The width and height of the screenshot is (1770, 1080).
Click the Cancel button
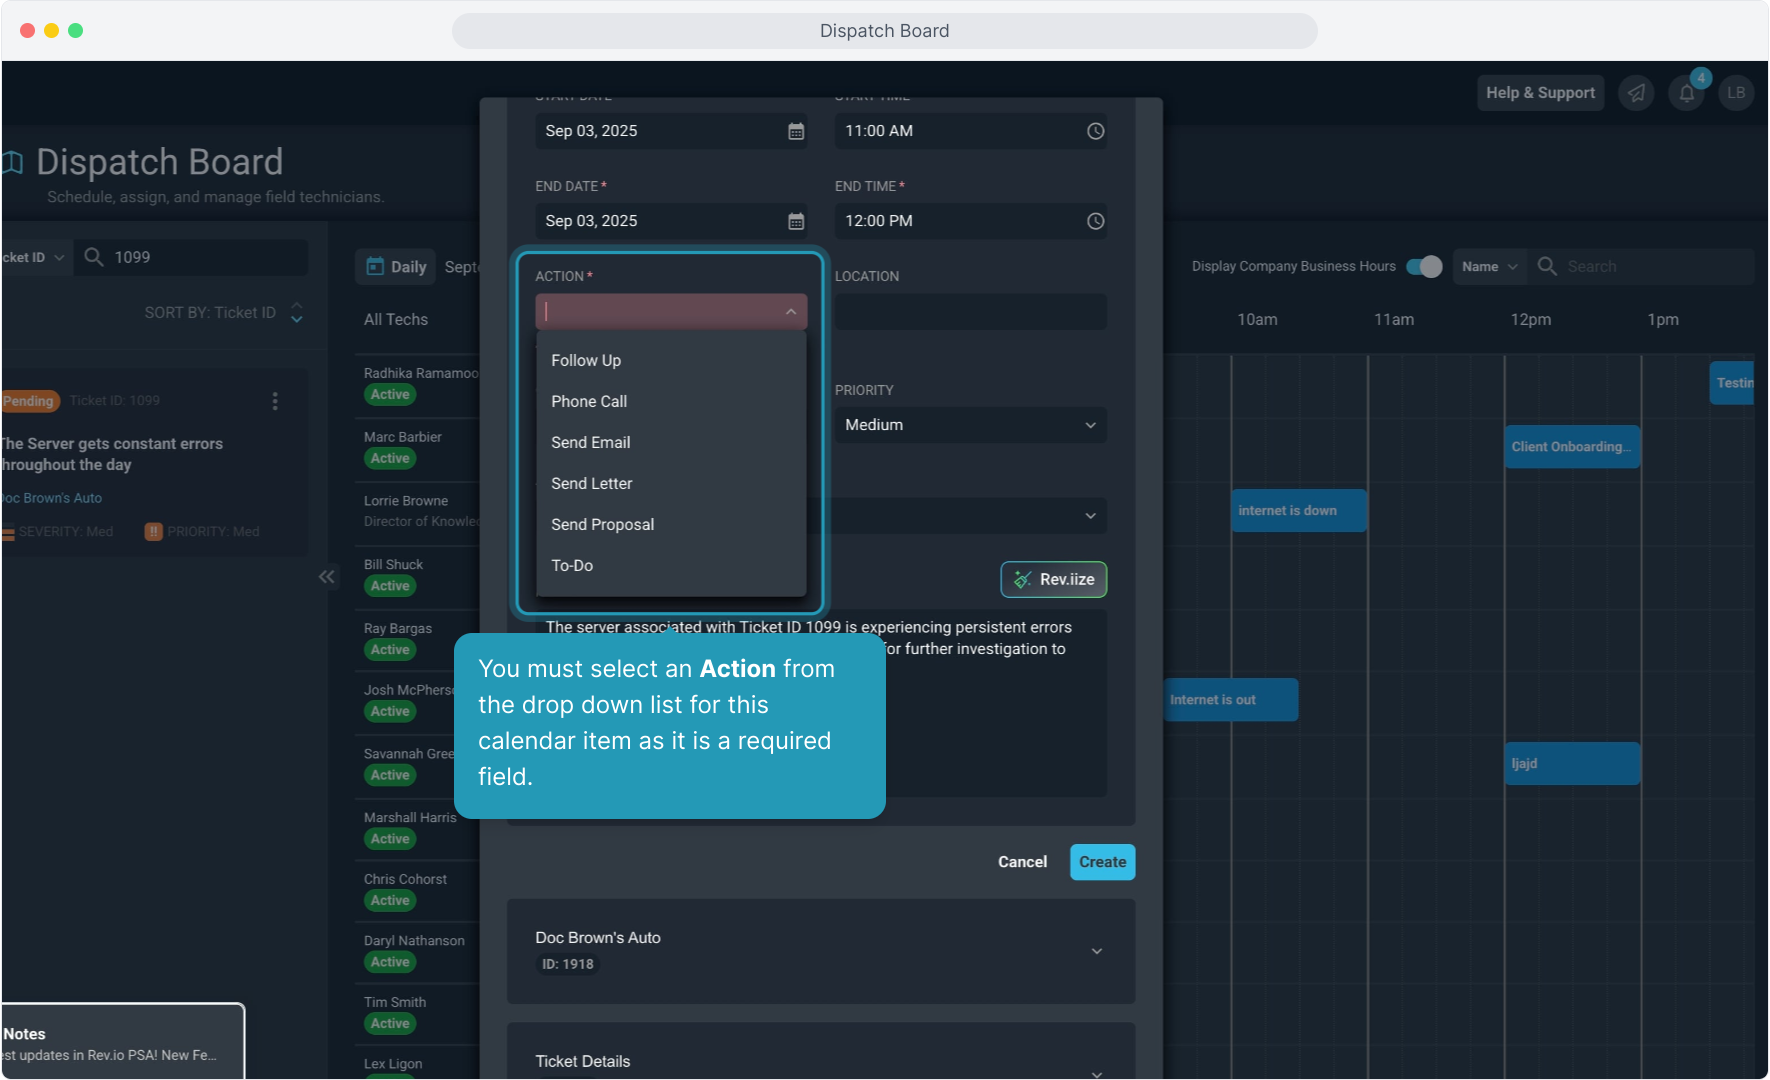[1022, 862]
